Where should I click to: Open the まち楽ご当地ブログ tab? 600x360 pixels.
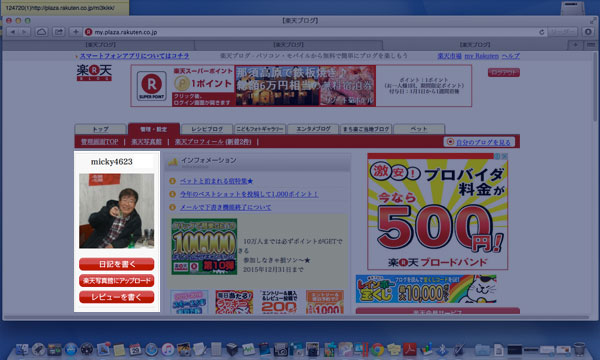[366, 129]
